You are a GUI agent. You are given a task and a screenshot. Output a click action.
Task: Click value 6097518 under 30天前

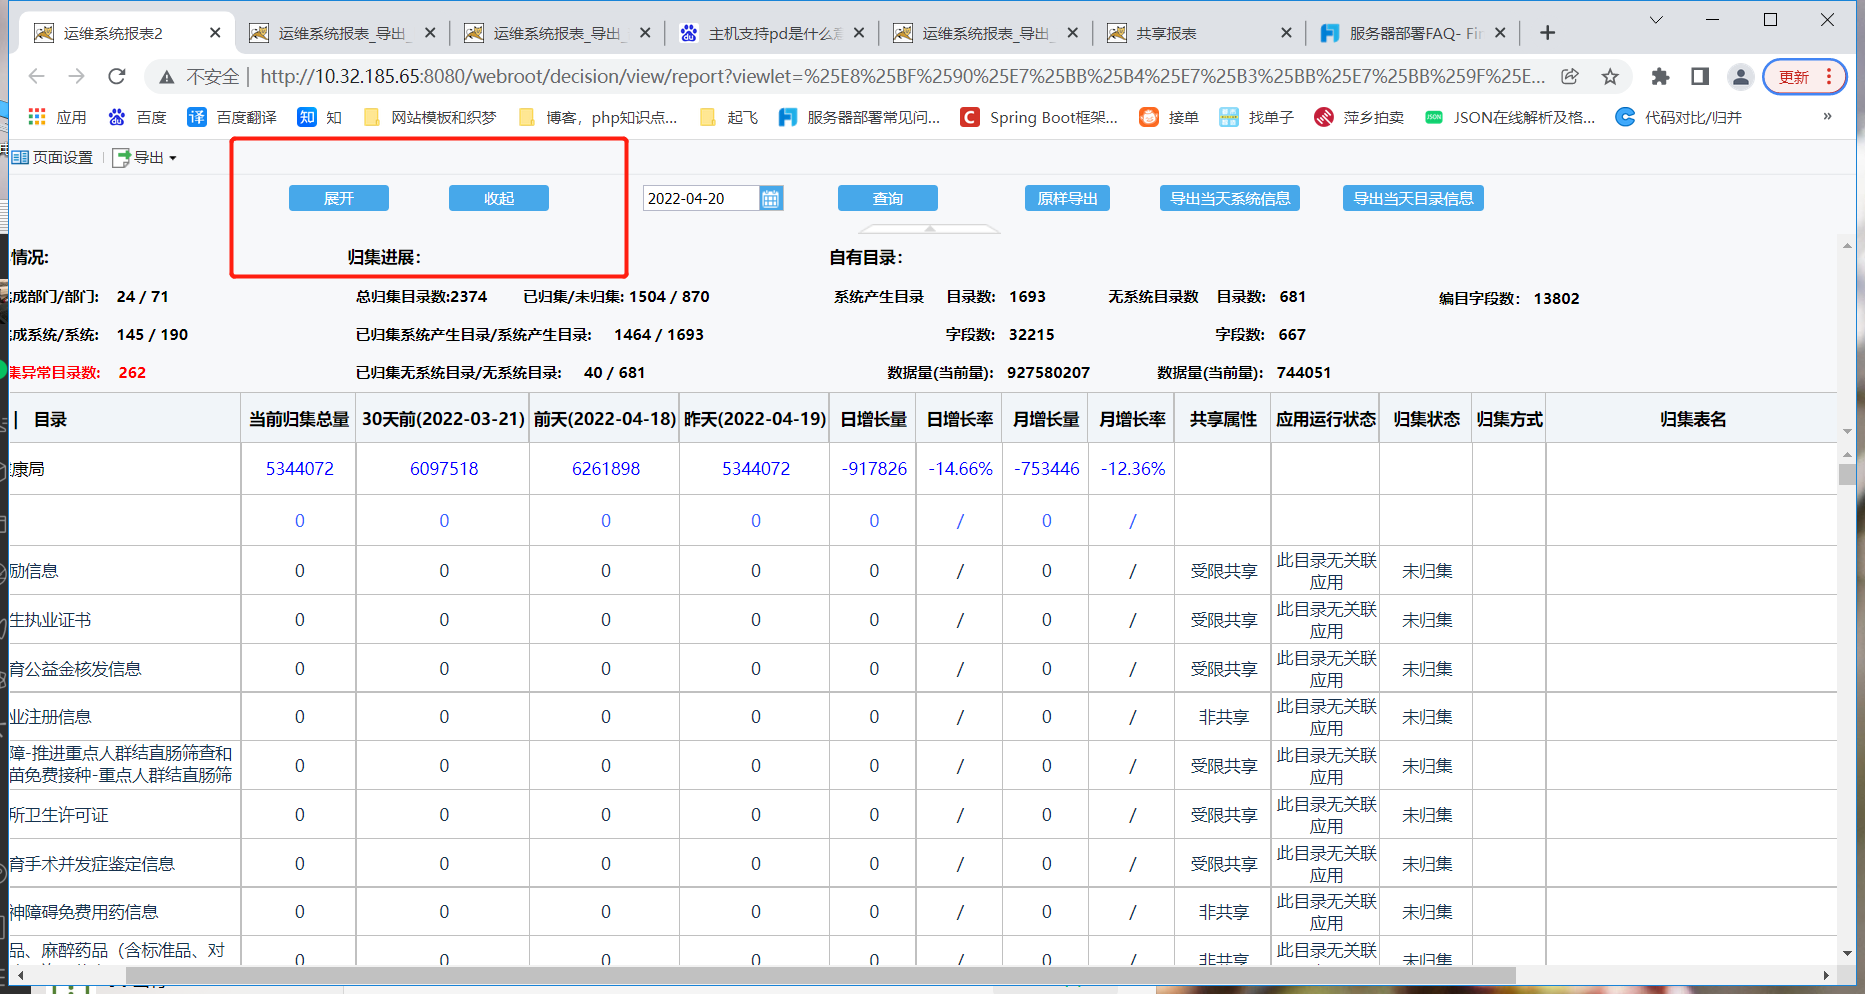click(x=444, y=468)
